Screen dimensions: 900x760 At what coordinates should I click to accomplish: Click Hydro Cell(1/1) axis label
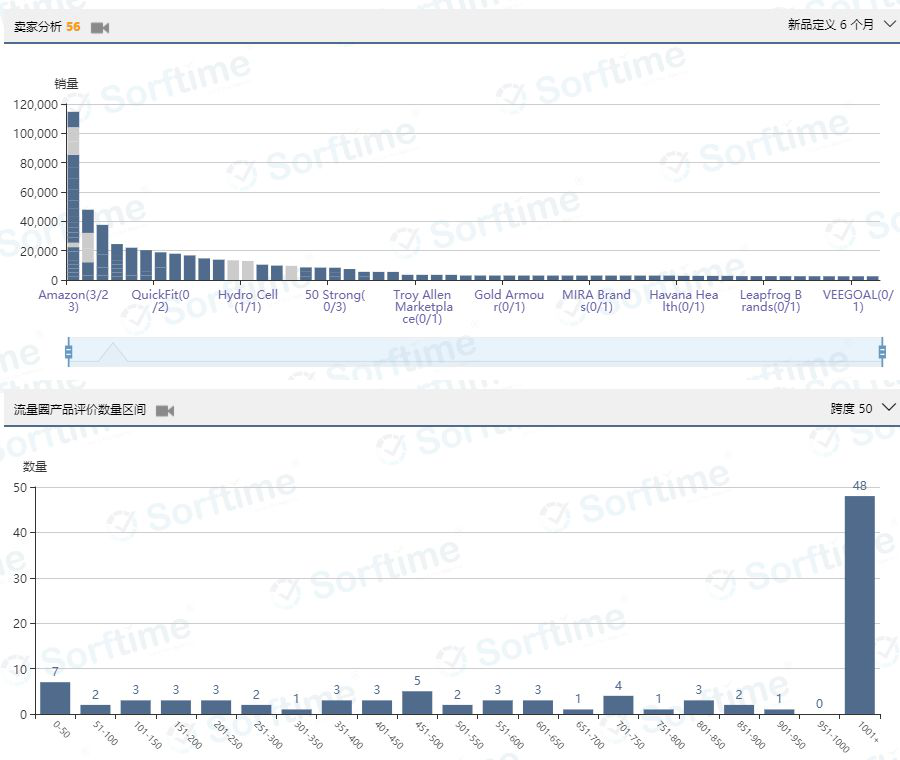pyautogui.click(x=247, y=301)
